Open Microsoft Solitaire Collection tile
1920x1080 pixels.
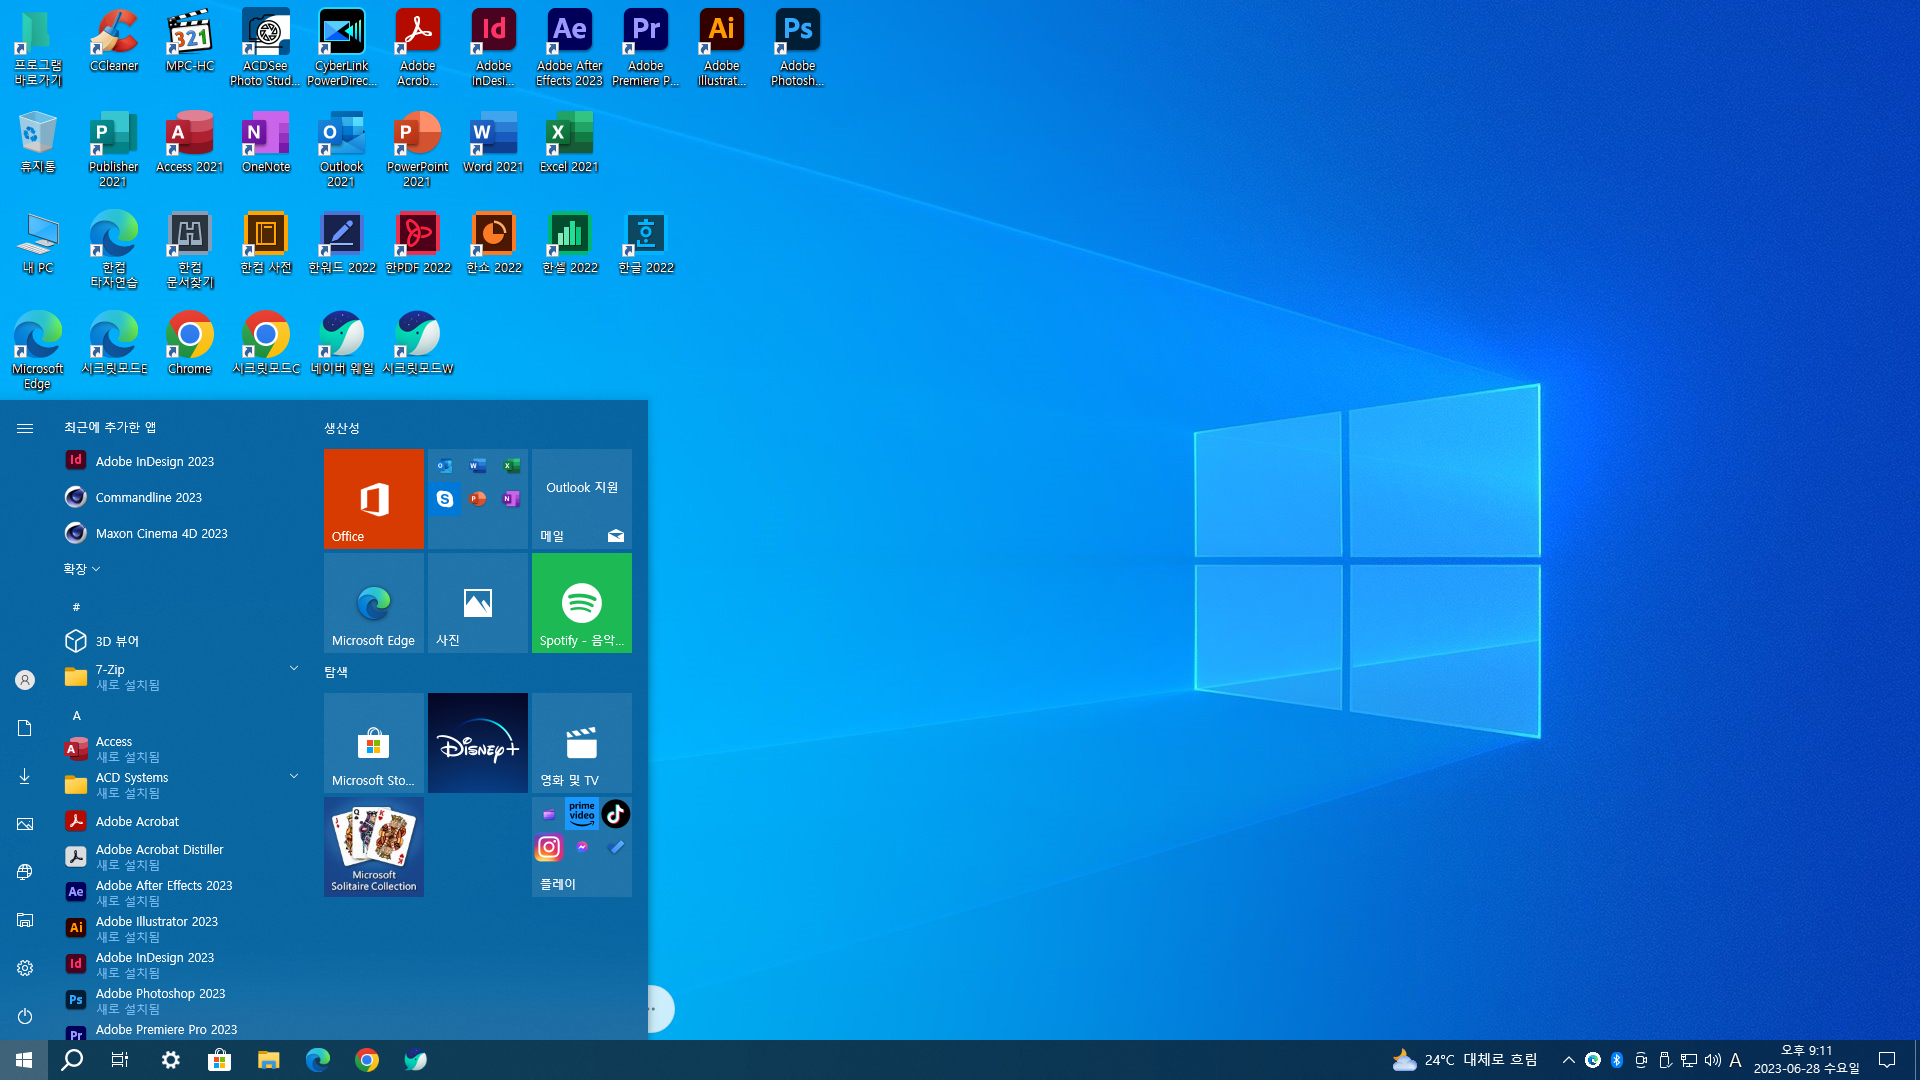coord(373,847)
